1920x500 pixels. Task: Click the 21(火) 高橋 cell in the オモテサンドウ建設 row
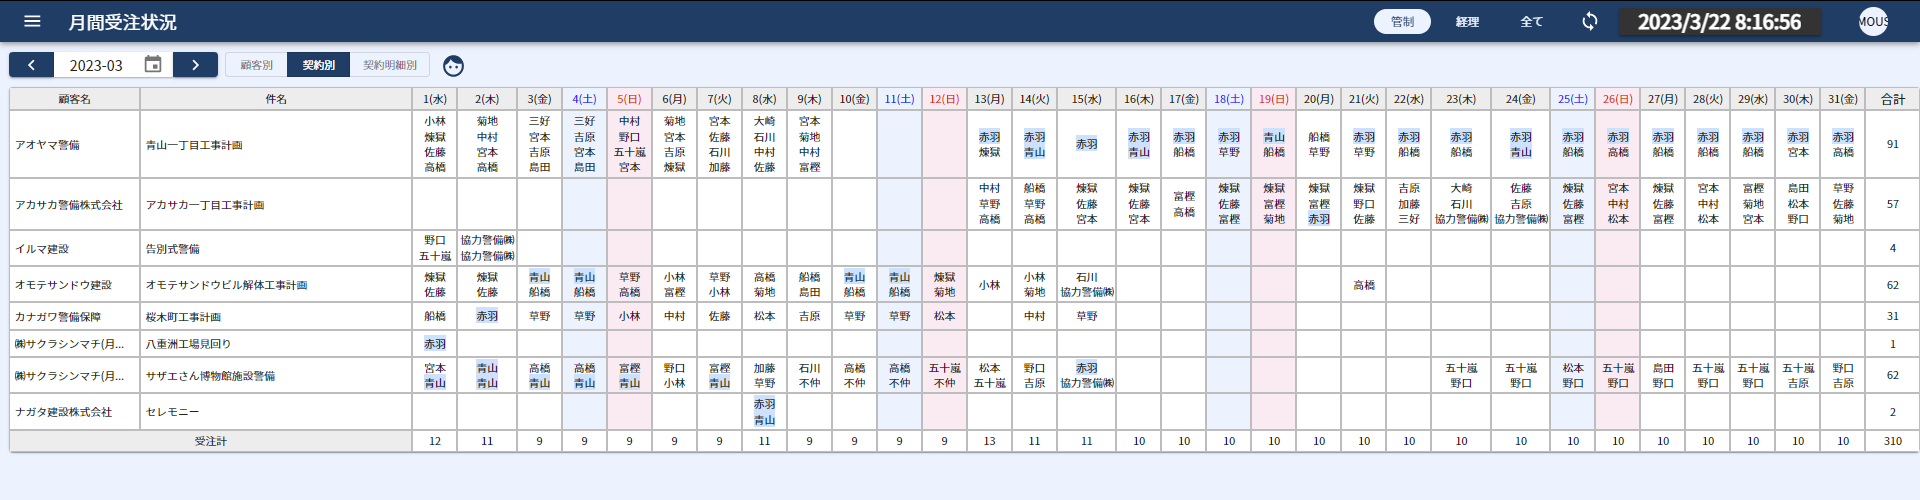(1364, 284)
